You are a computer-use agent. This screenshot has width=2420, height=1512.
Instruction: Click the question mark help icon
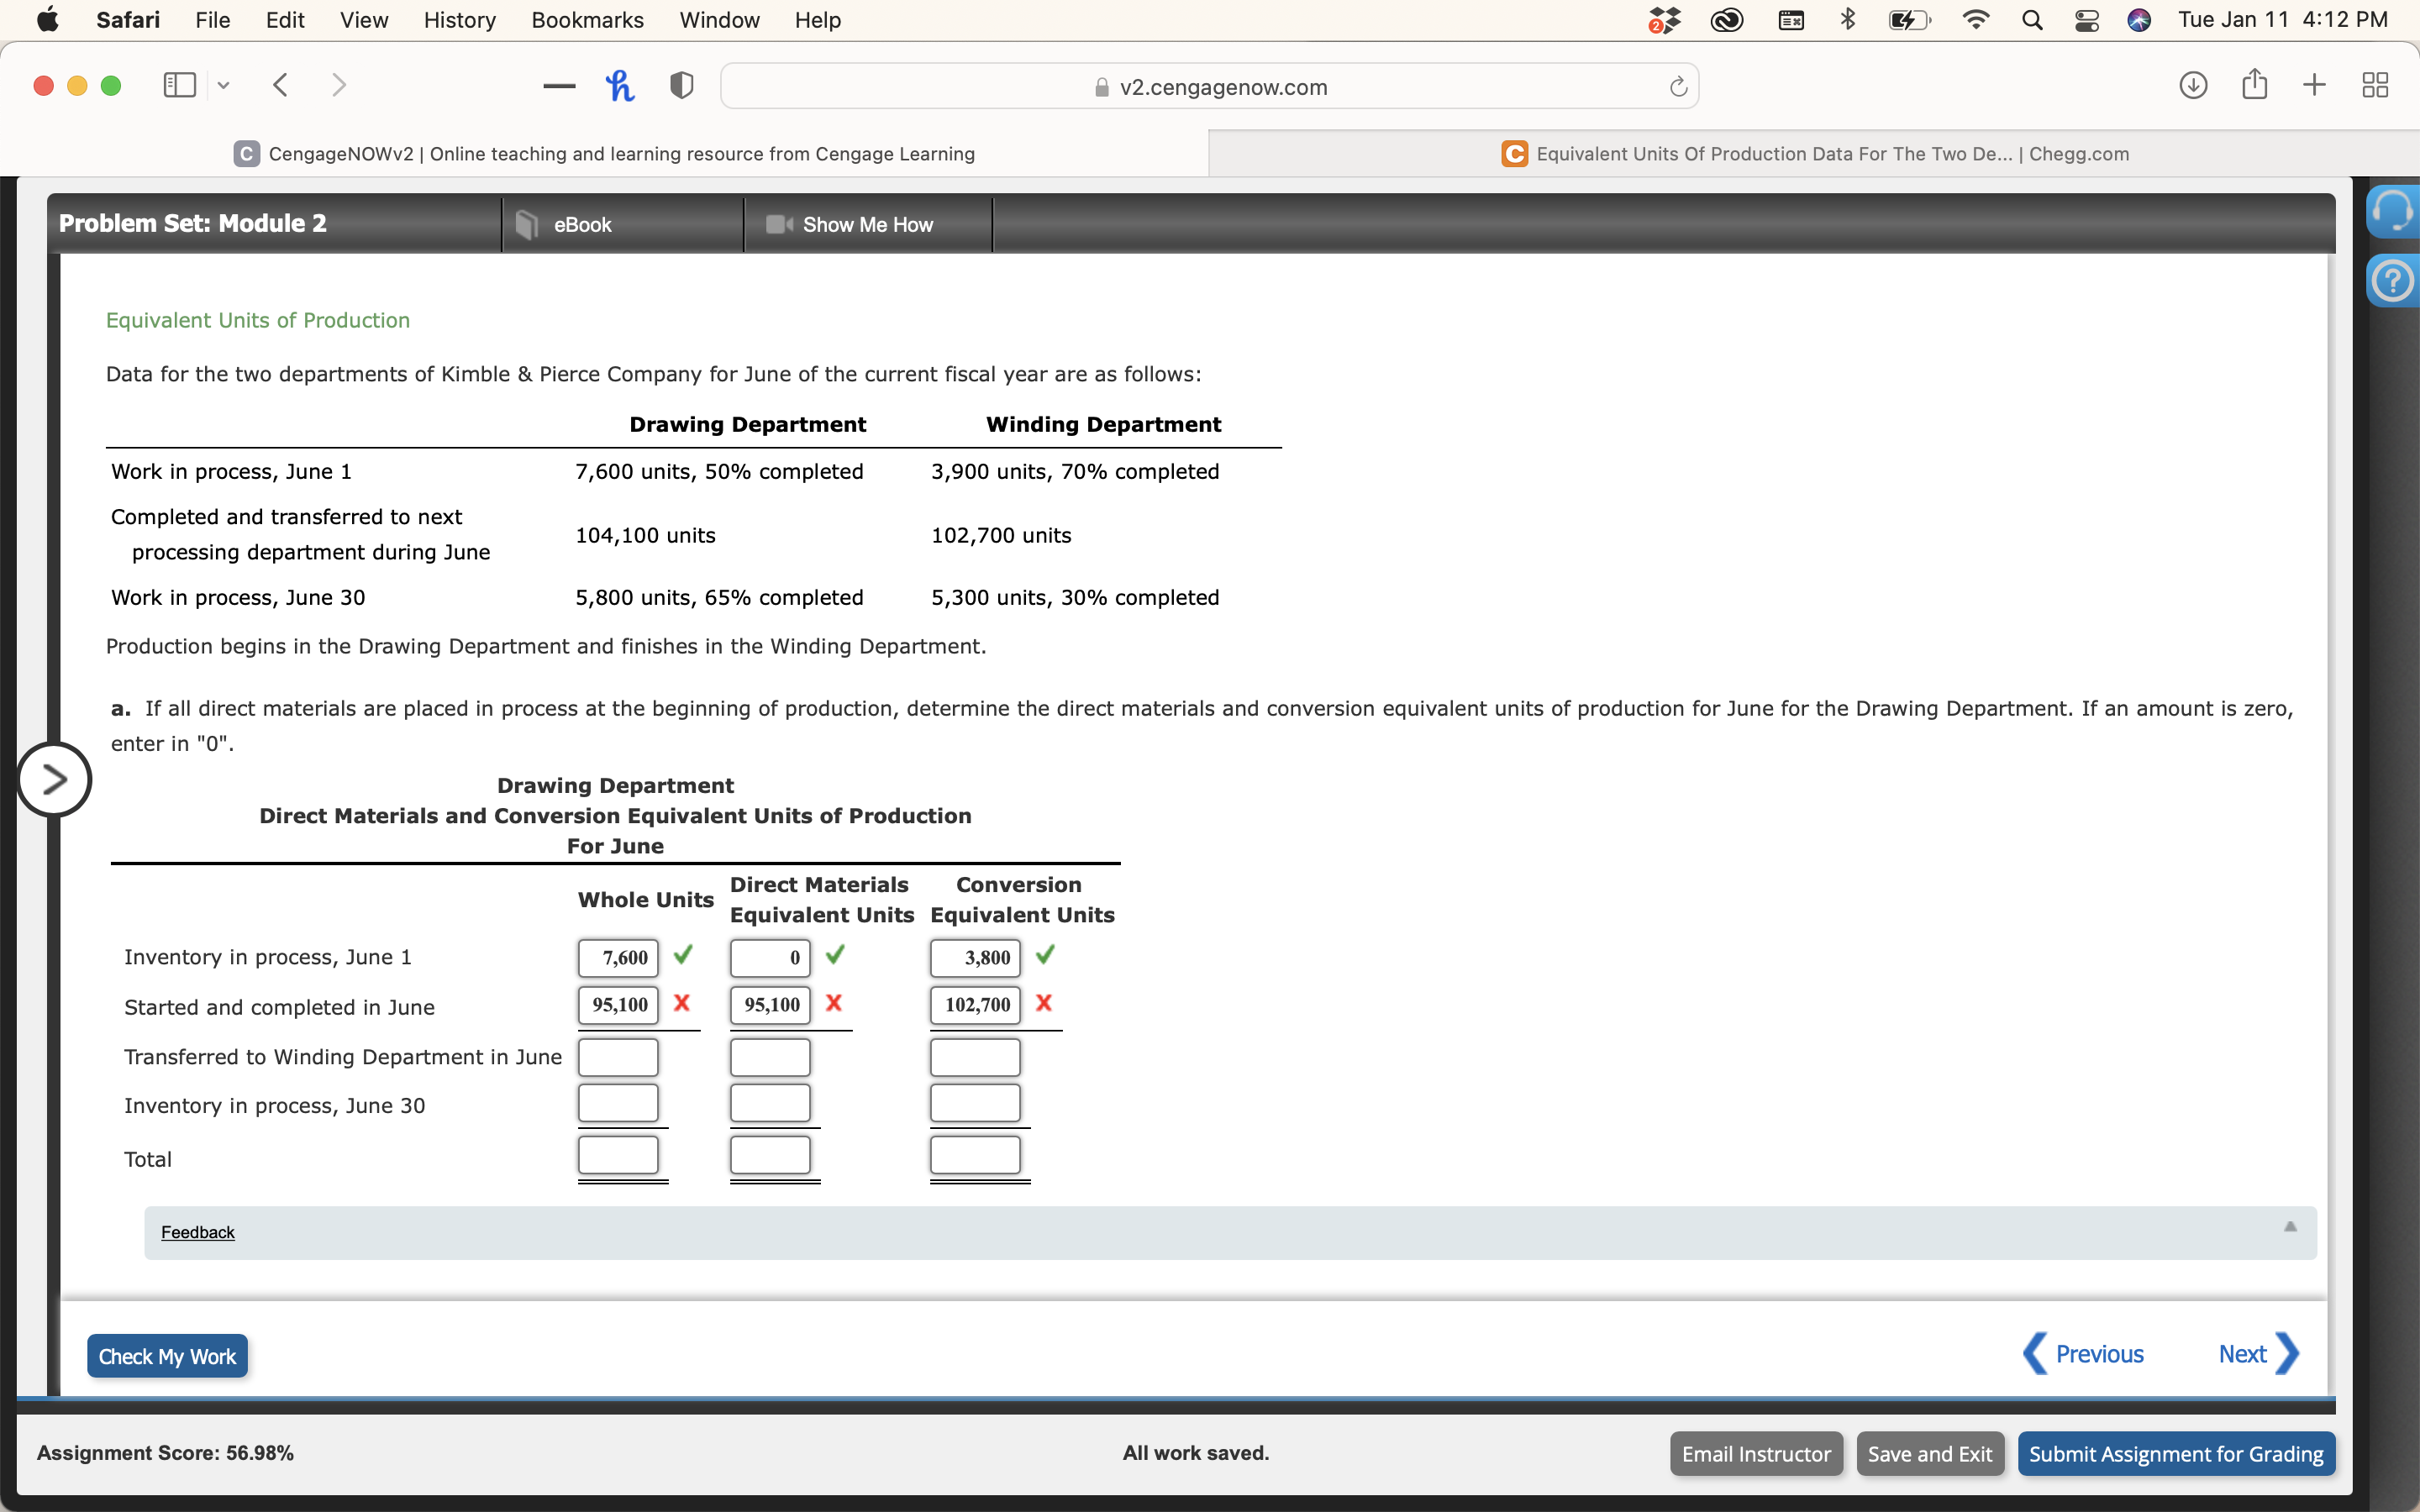[2394, 280]
